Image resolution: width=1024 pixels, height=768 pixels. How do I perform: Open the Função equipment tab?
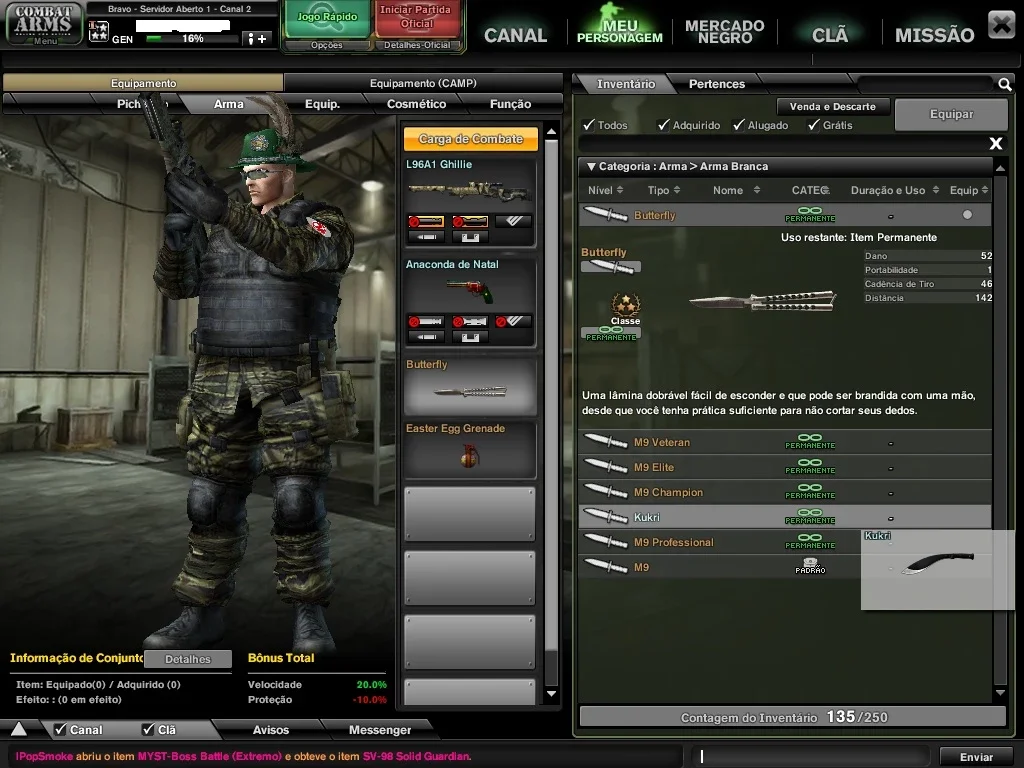pyautogui.click(x=510, y=104)
